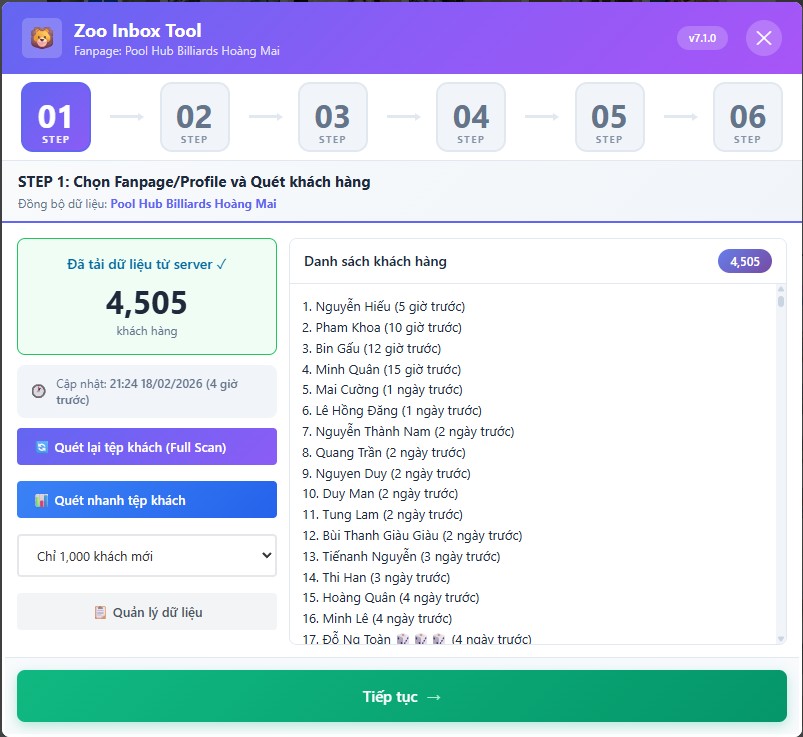
Task: Select customer Minh Lê
Action: click(377, 619)
